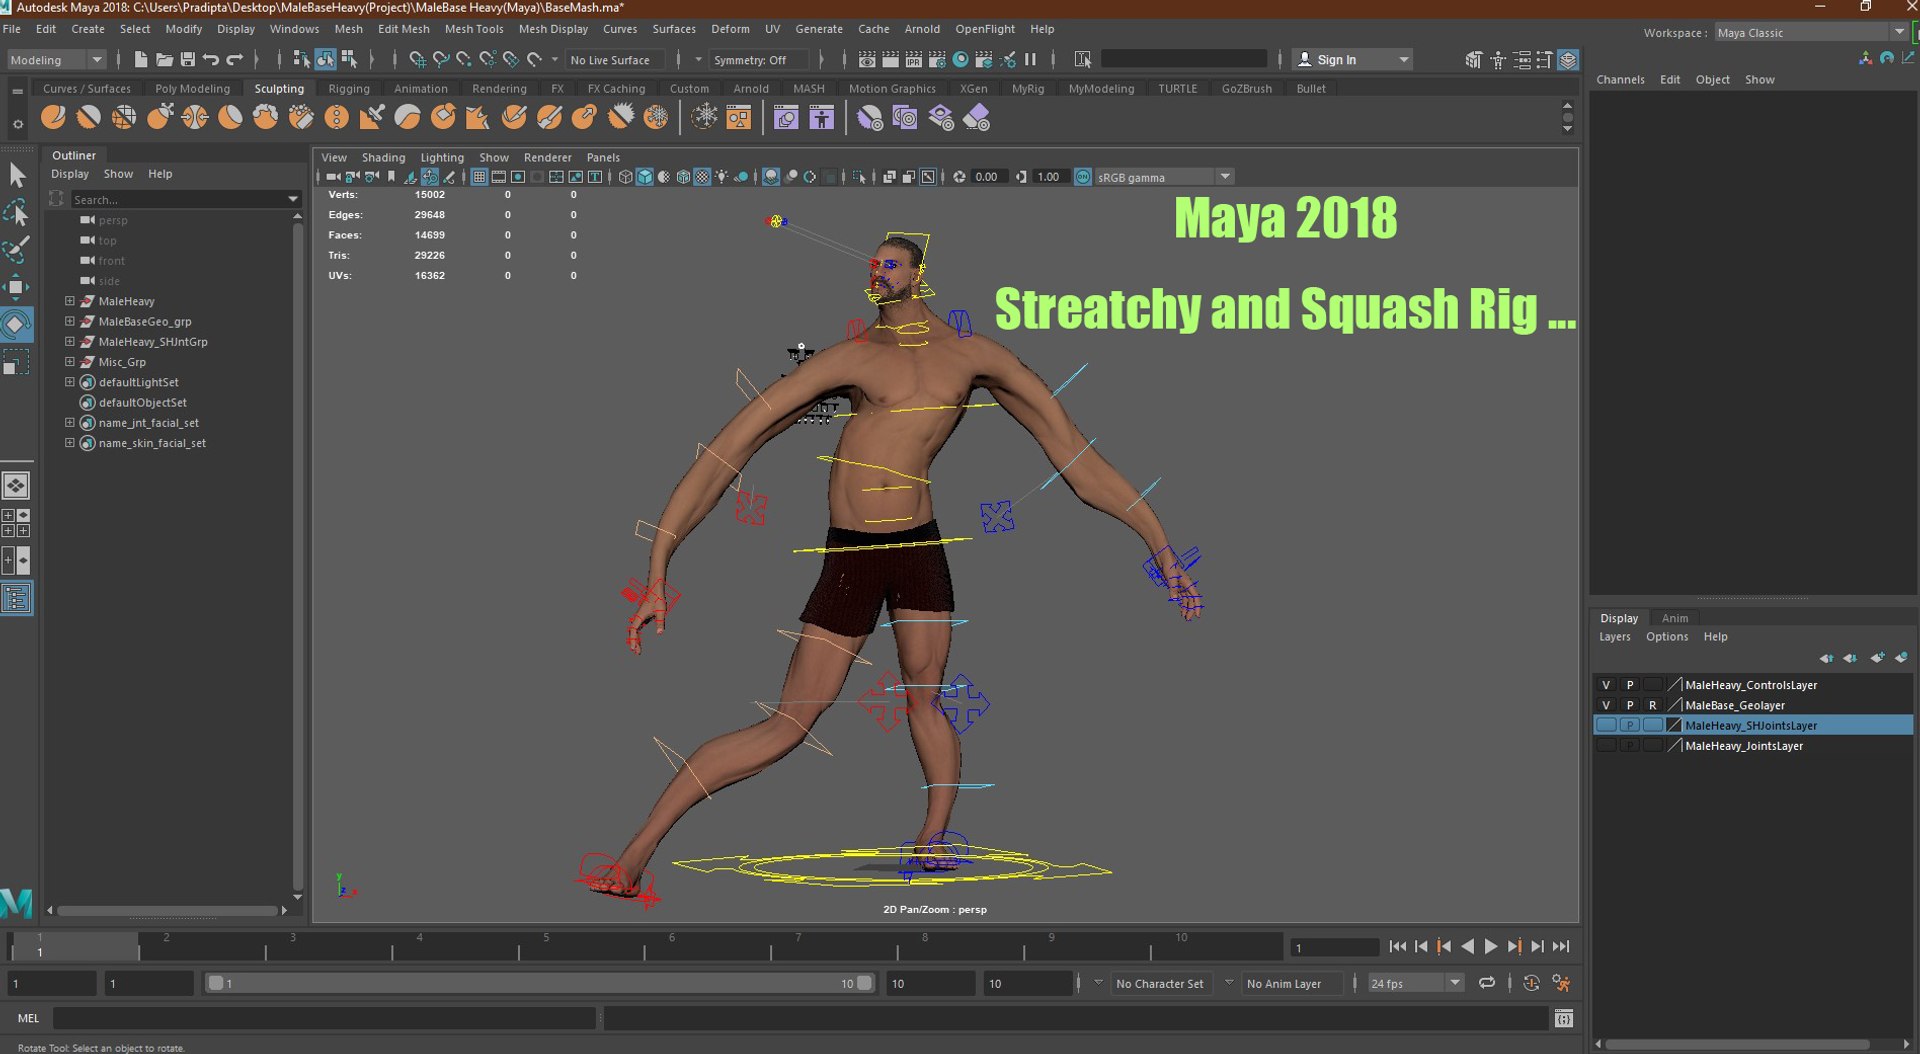Open the Symmetry: Off dropdown

point(759,60)
